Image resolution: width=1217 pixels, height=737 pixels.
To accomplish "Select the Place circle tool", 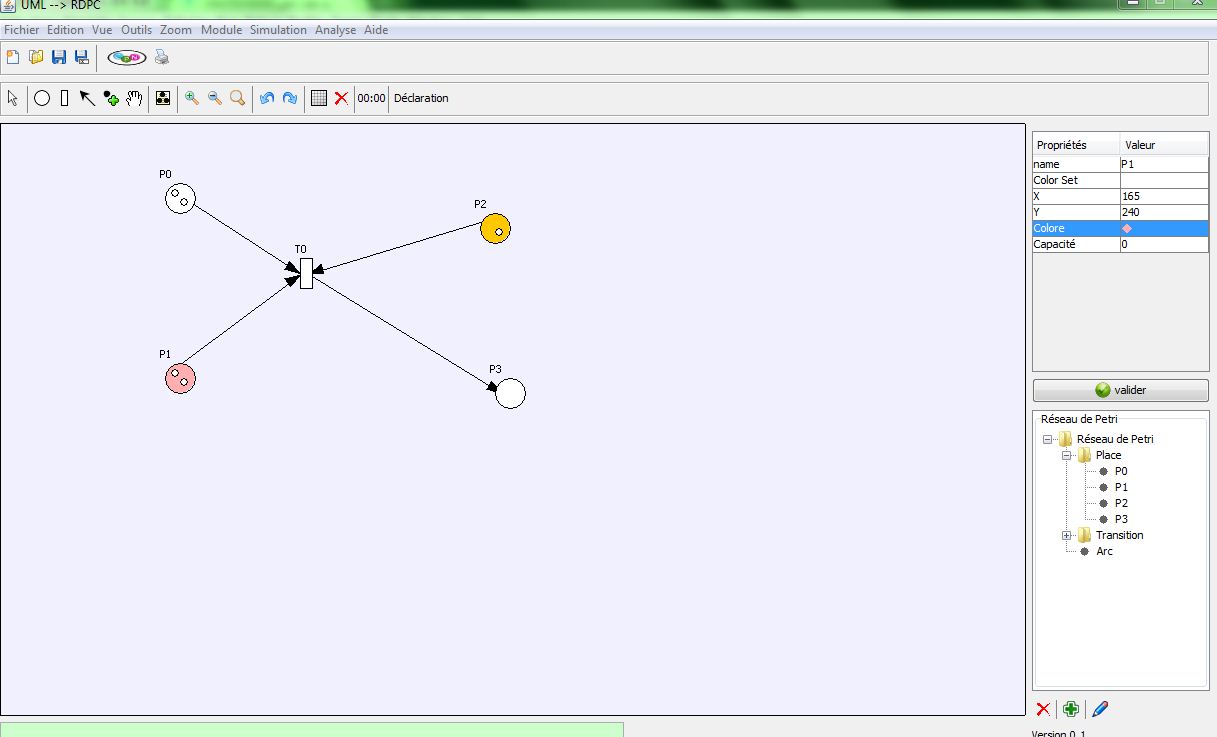I will tap(42, 98).
